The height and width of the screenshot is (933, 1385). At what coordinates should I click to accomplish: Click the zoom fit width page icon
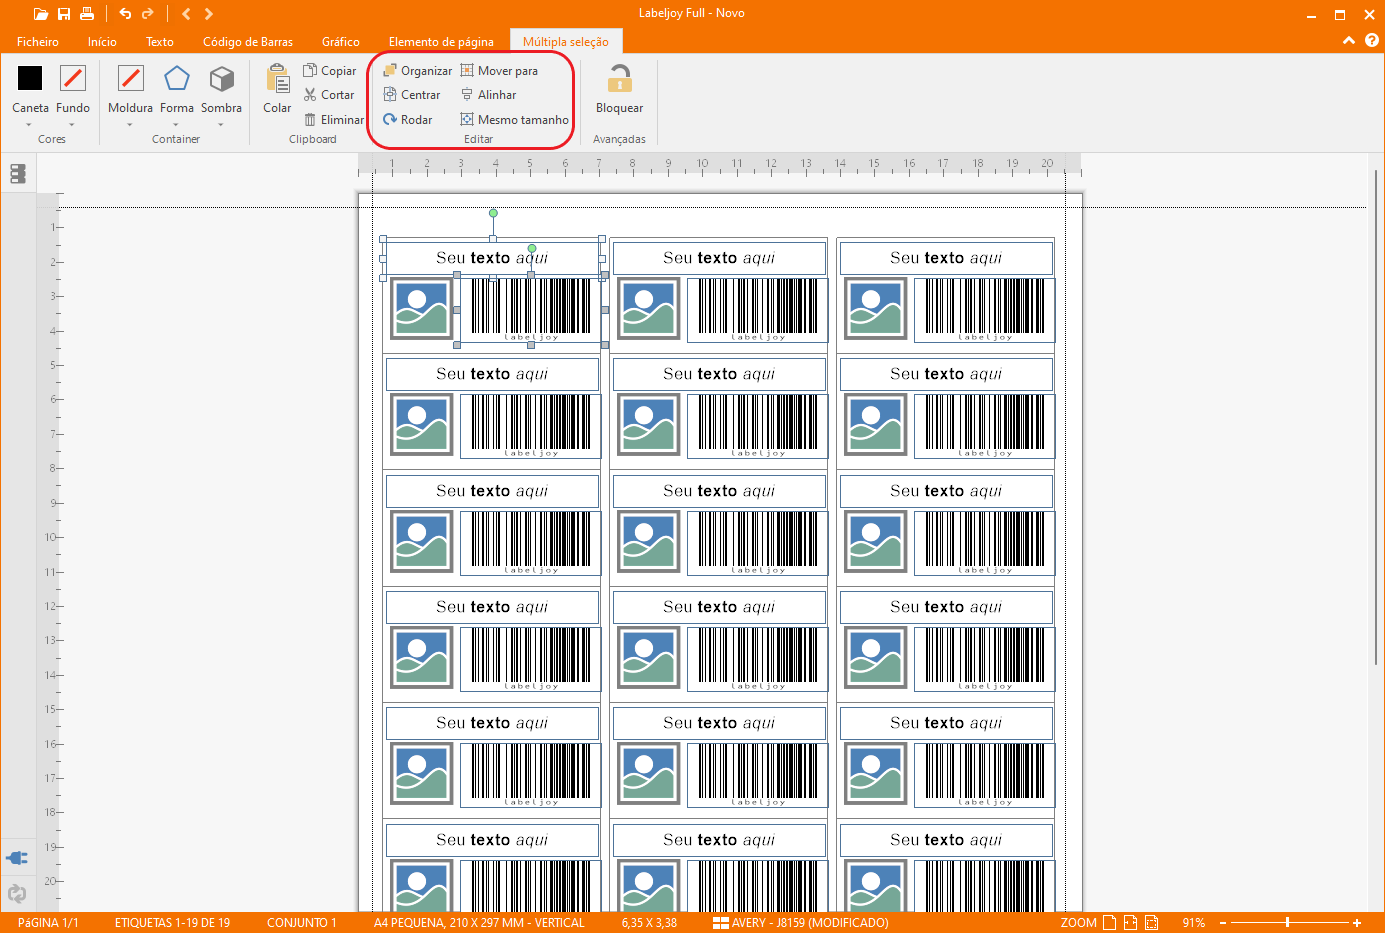(1130, 923)
